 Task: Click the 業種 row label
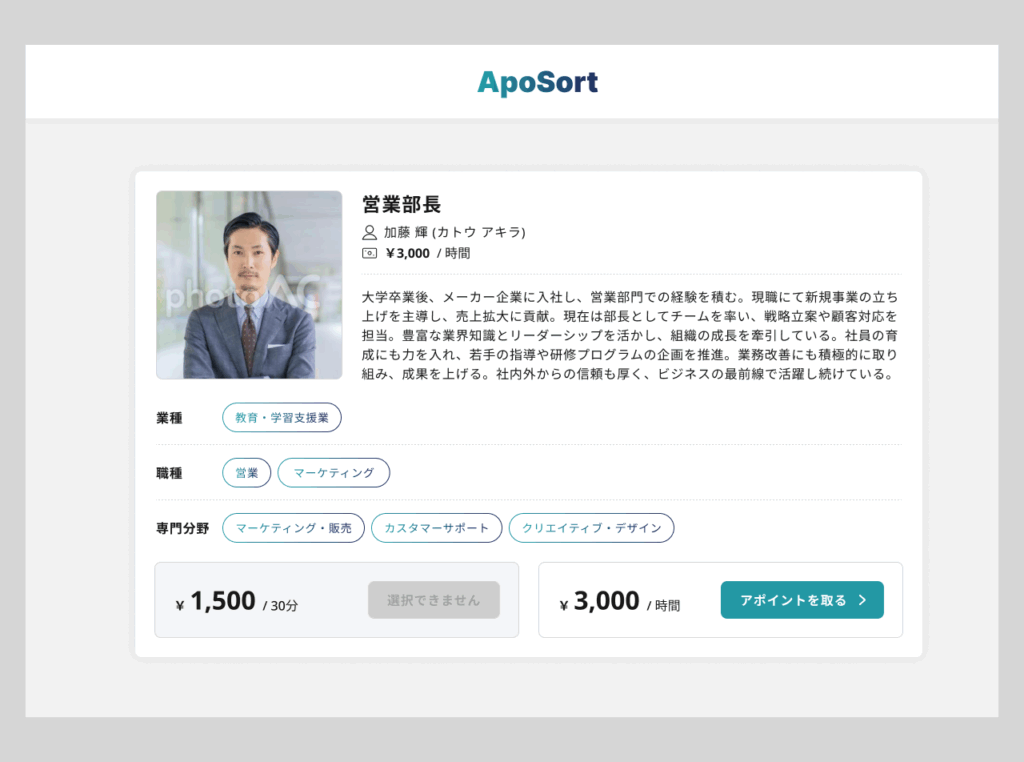[169, 418]
